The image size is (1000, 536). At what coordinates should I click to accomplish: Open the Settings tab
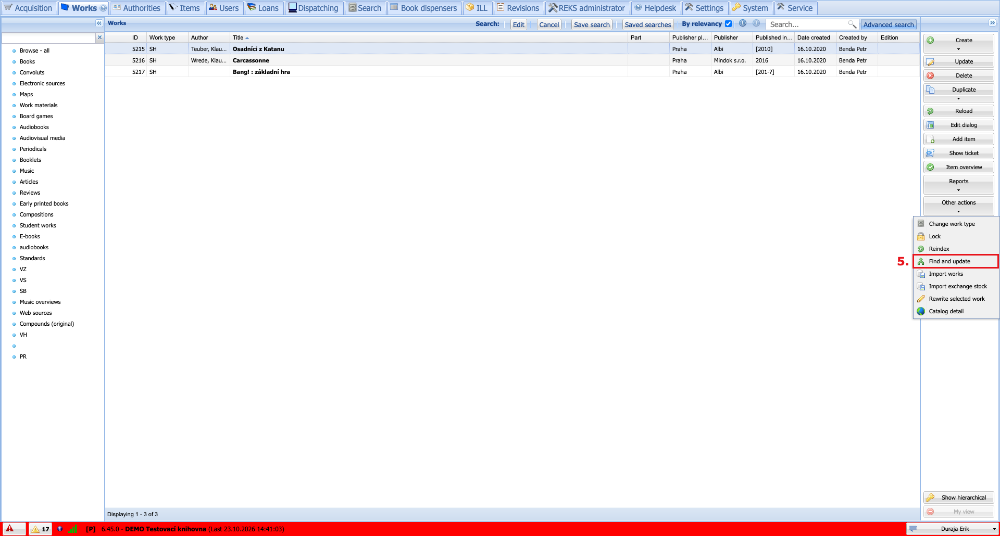[704, 8]
